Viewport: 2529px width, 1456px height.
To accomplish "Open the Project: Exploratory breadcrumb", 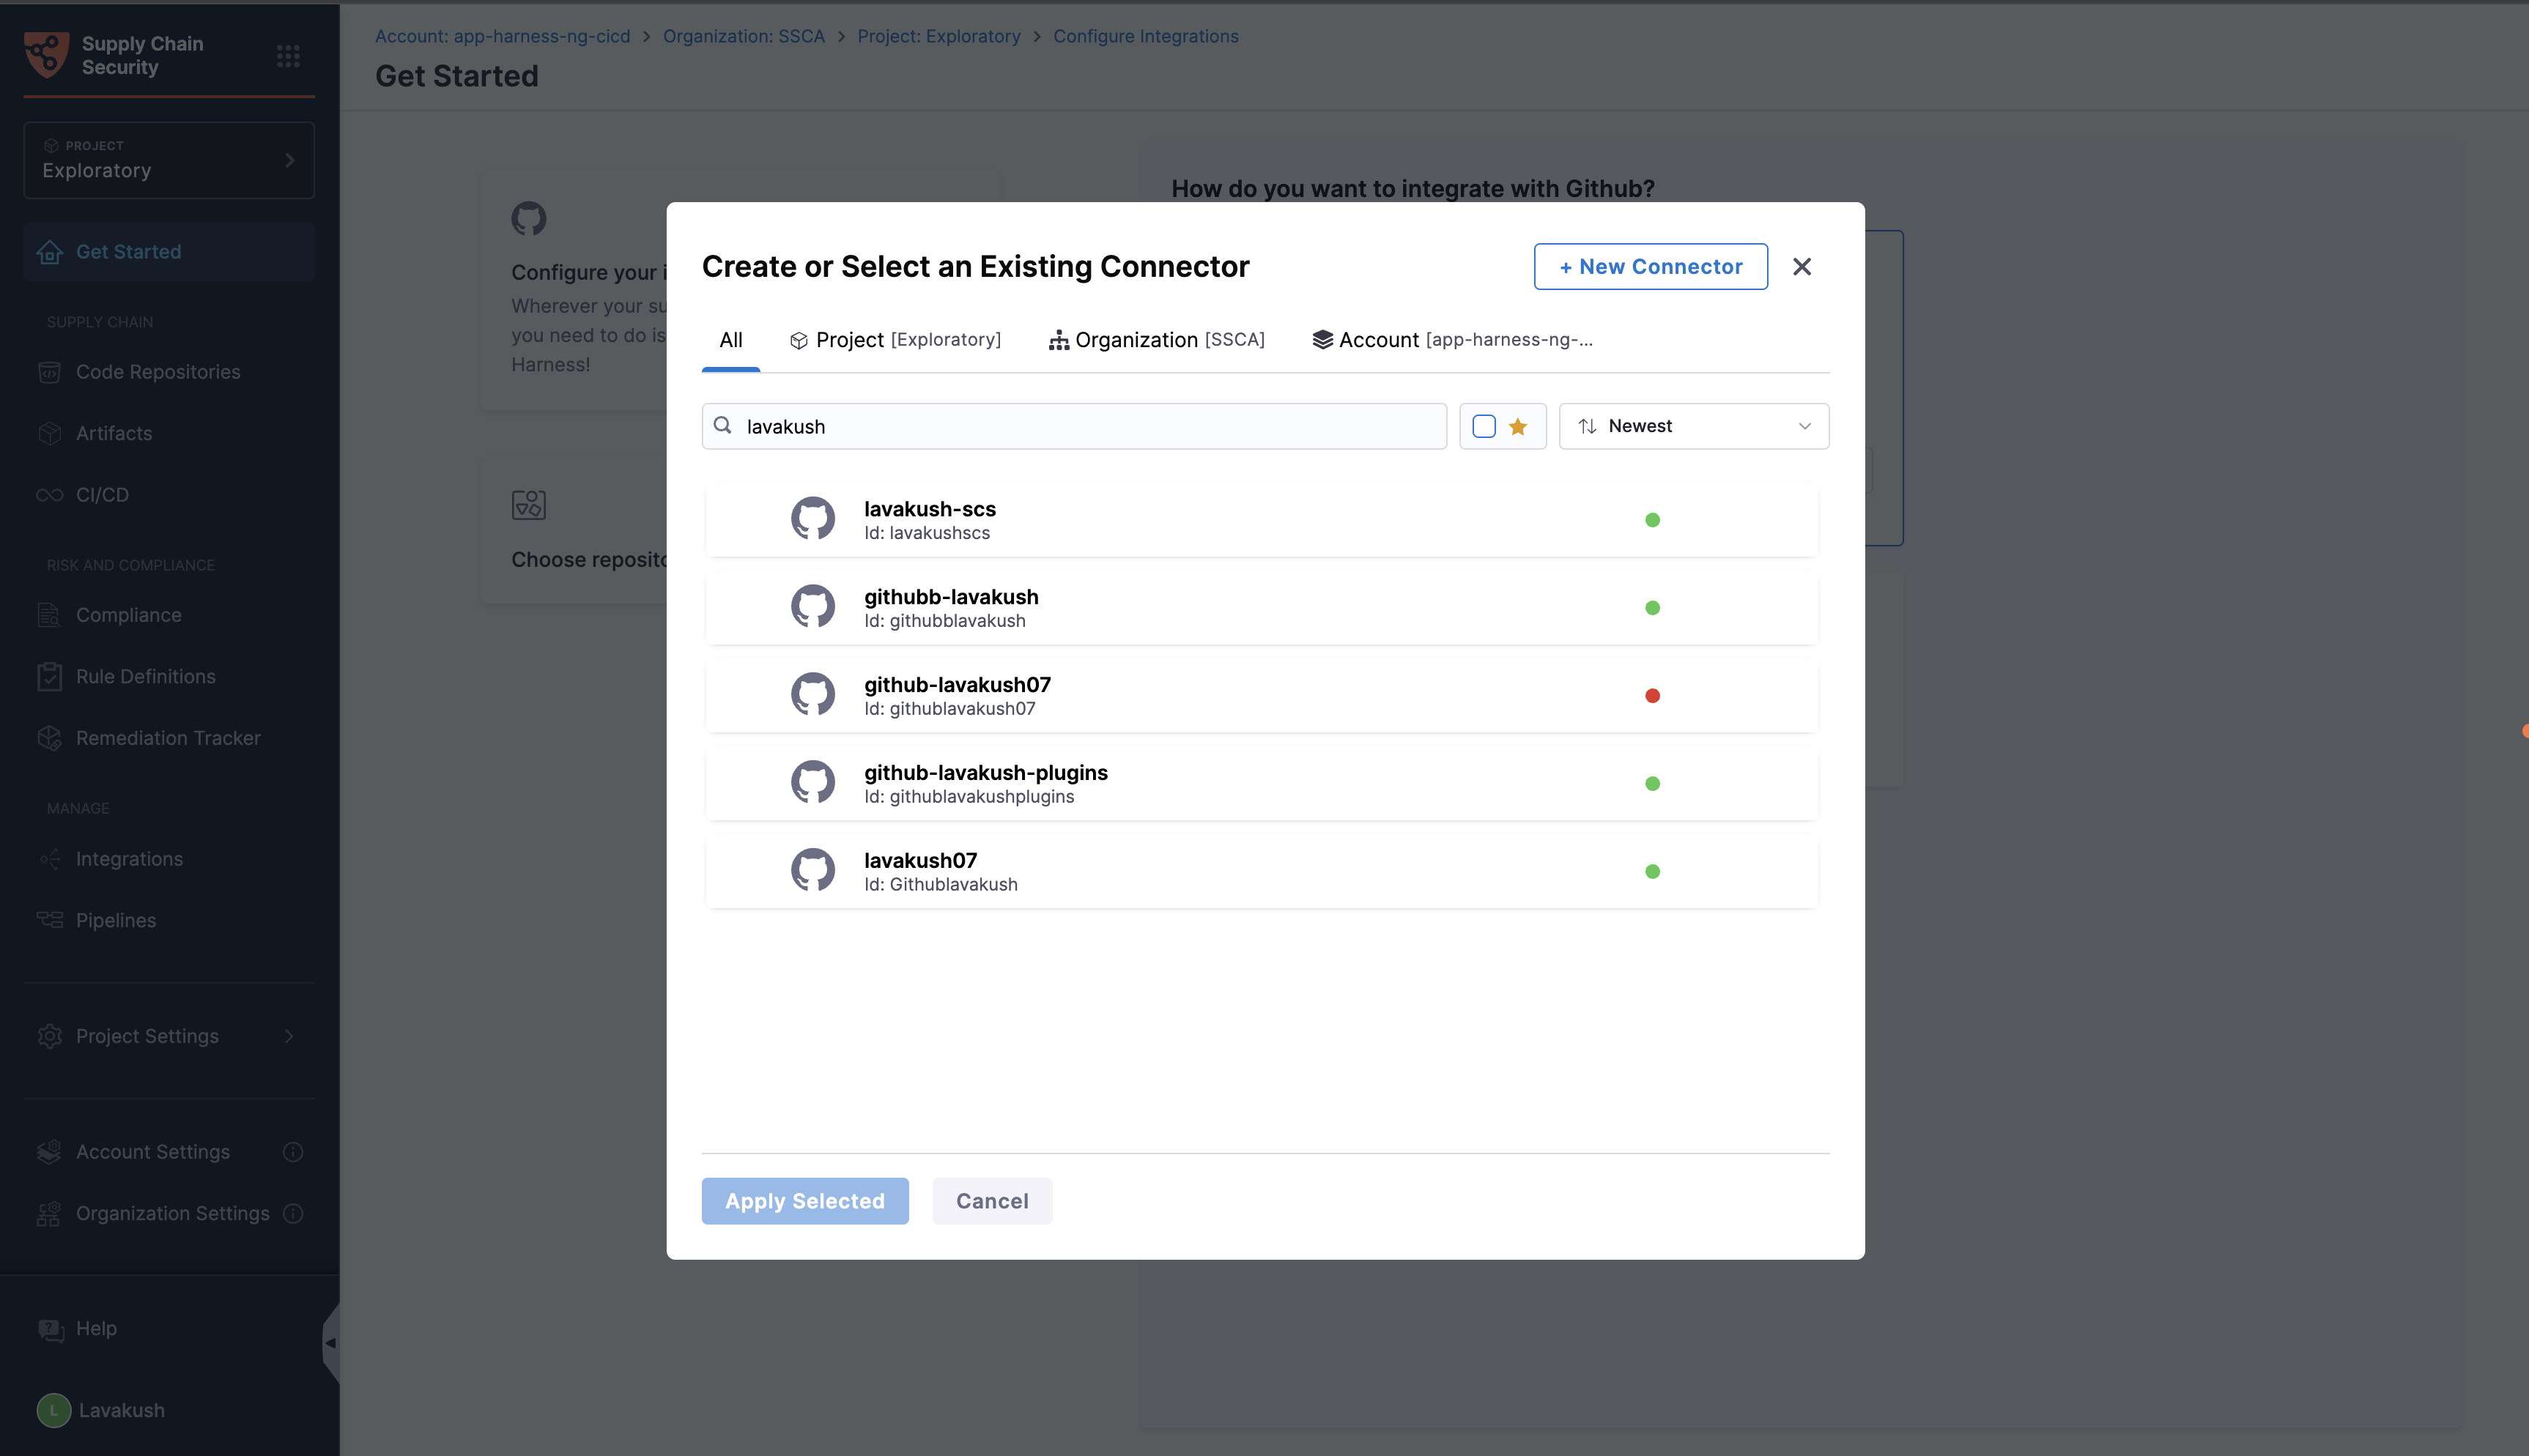I will (x=939, y=36).
